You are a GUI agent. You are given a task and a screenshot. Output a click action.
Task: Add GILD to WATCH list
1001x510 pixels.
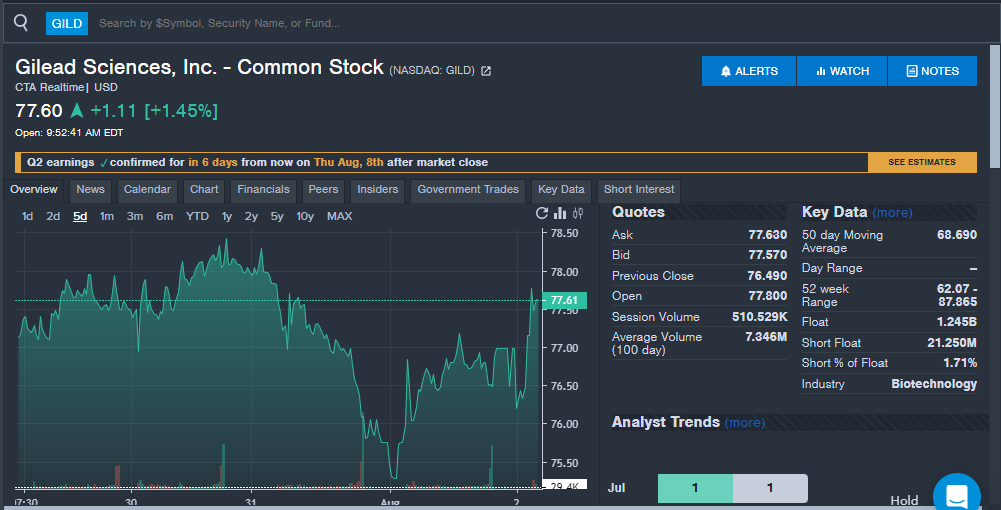[842, 71]
